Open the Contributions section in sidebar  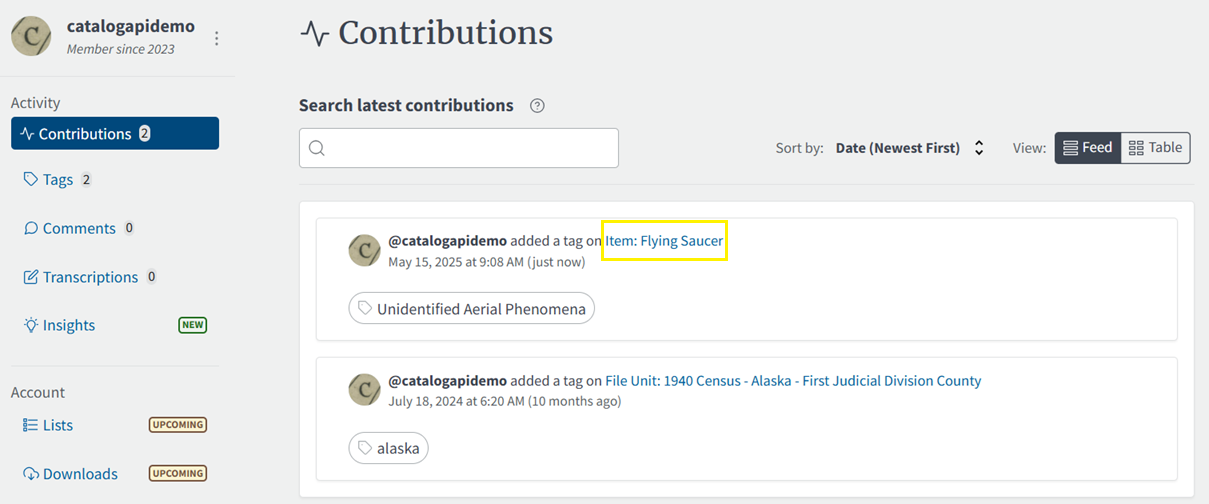pos(115,134)
